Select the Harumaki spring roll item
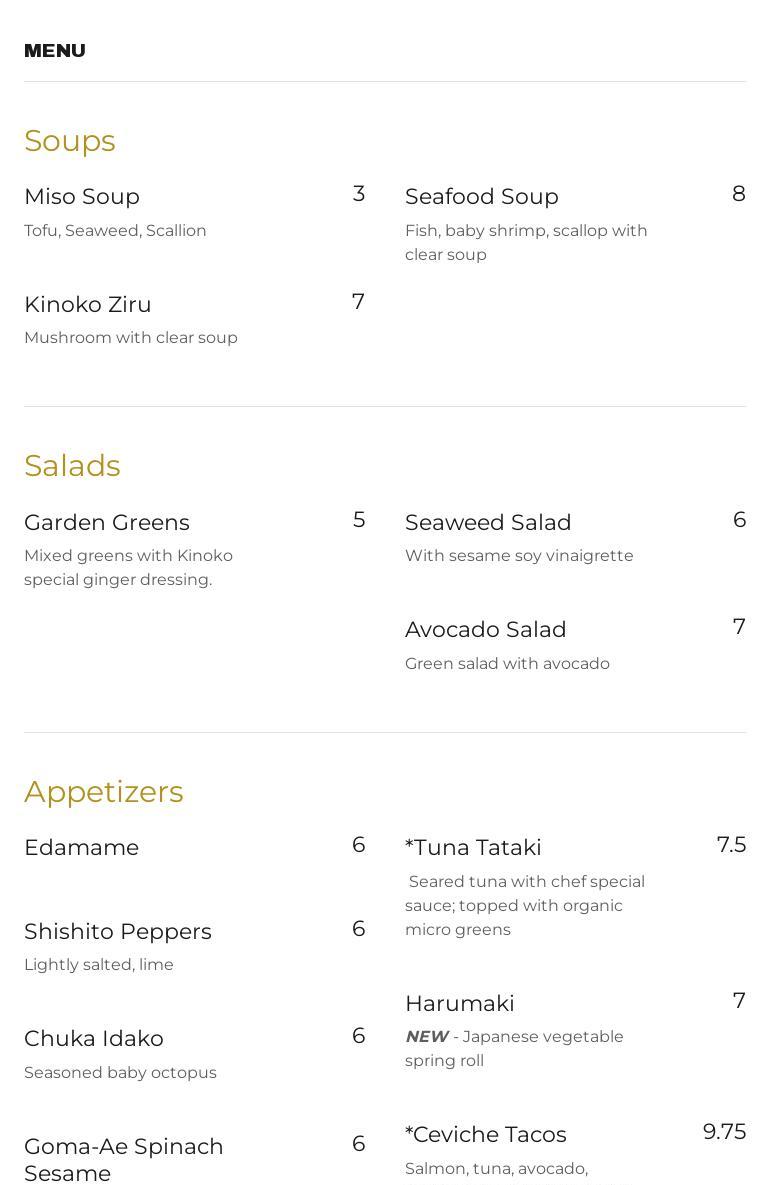This screenshot has height=1185, width=770. coord(460,1004)
